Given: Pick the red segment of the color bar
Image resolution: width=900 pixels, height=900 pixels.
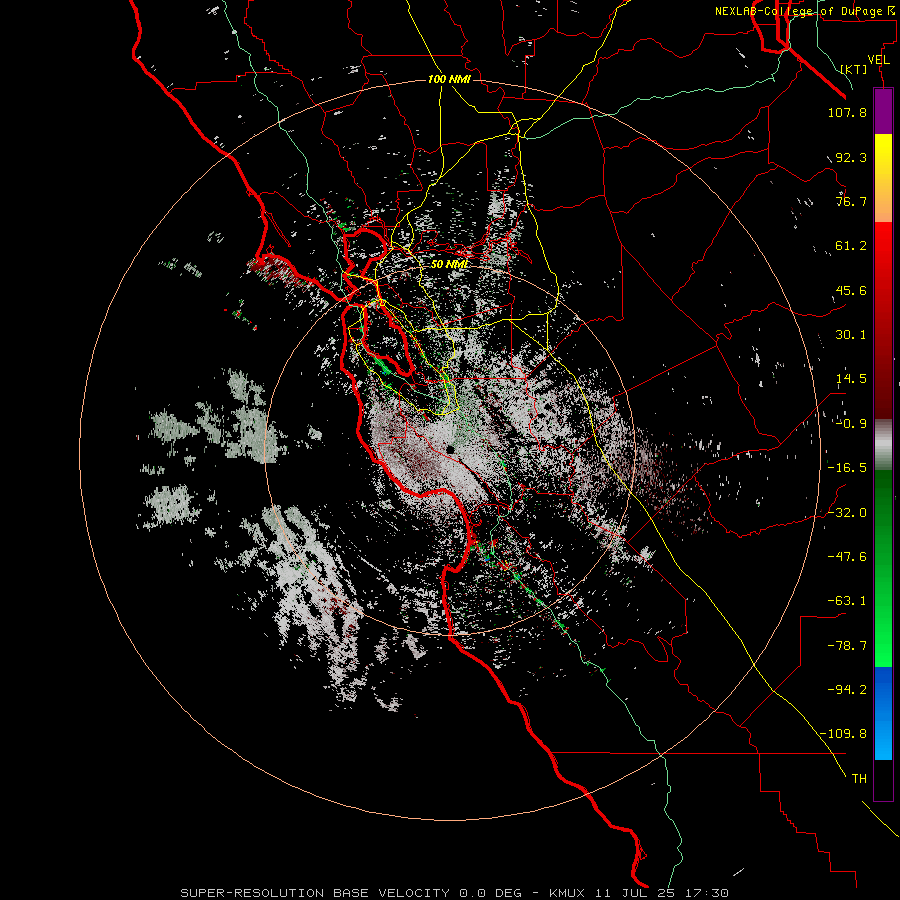Looking at the screenshot, I should pyautogui.click(x=883, y=320).
